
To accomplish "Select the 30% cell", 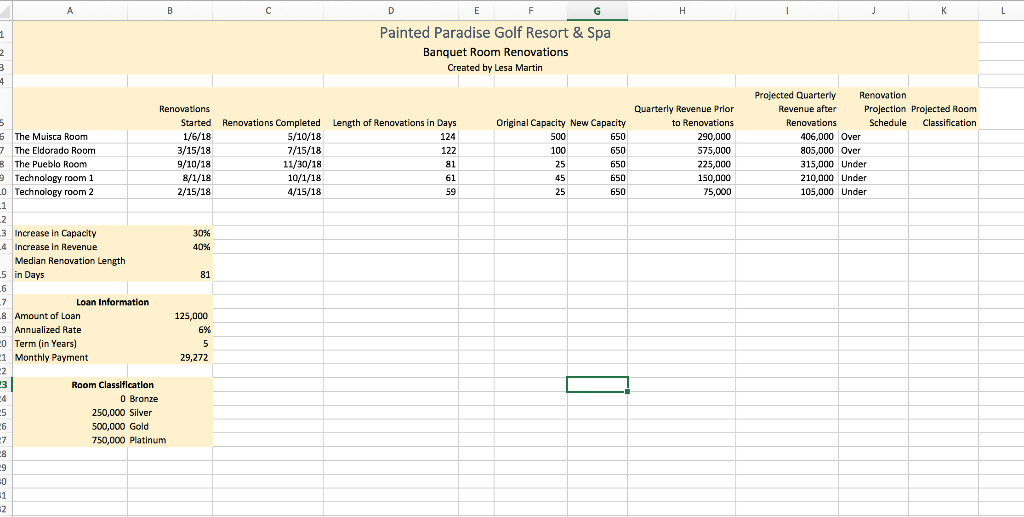I will pyautogui.click(x=170, y=233).
